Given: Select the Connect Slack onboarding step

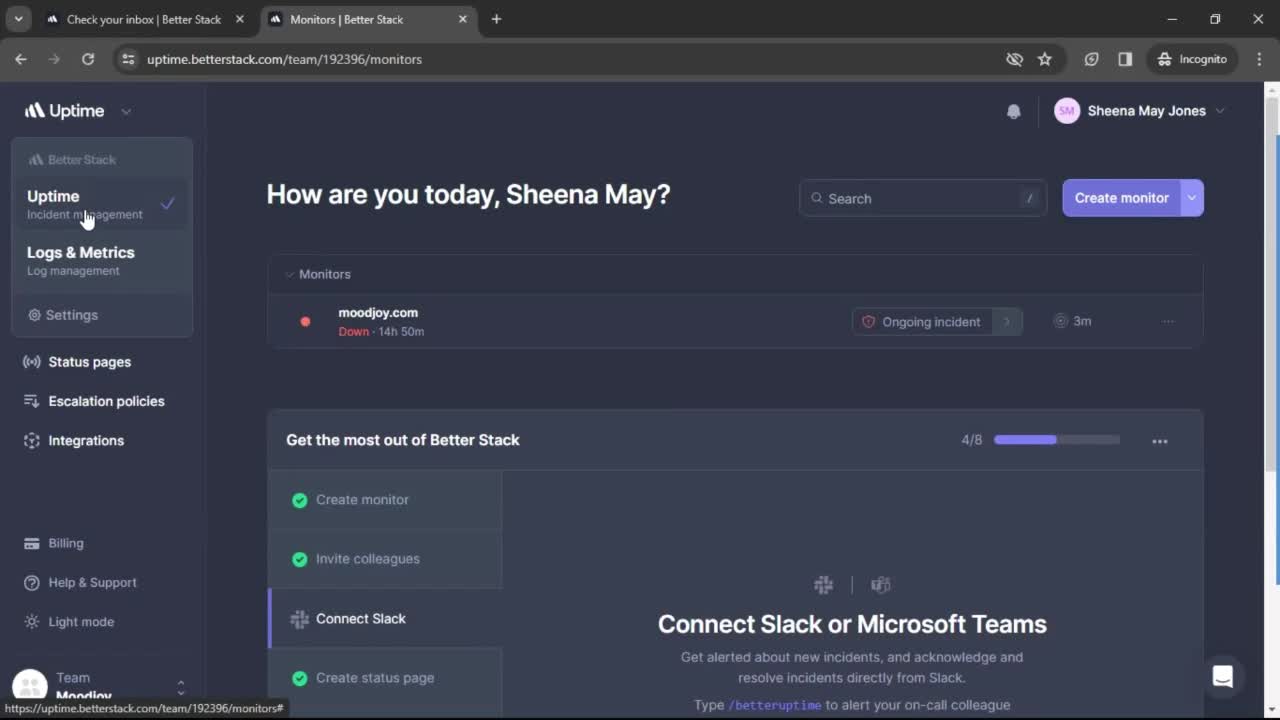Looking at the screenshot, I should click(x=385, y=618).
